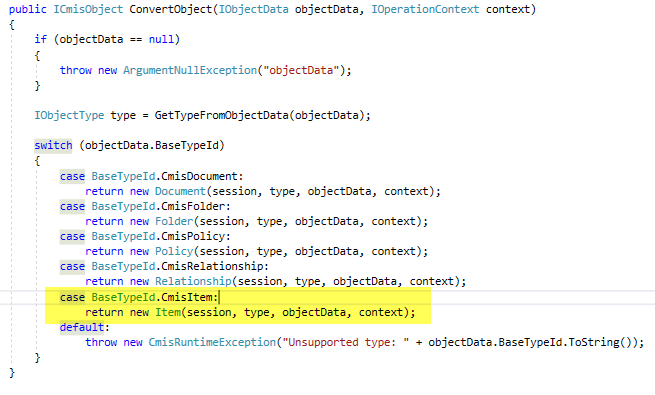This screenshot has height=395, width=655.
Task: Click the "Unsupported type: " string
Action: coord(346,342)
